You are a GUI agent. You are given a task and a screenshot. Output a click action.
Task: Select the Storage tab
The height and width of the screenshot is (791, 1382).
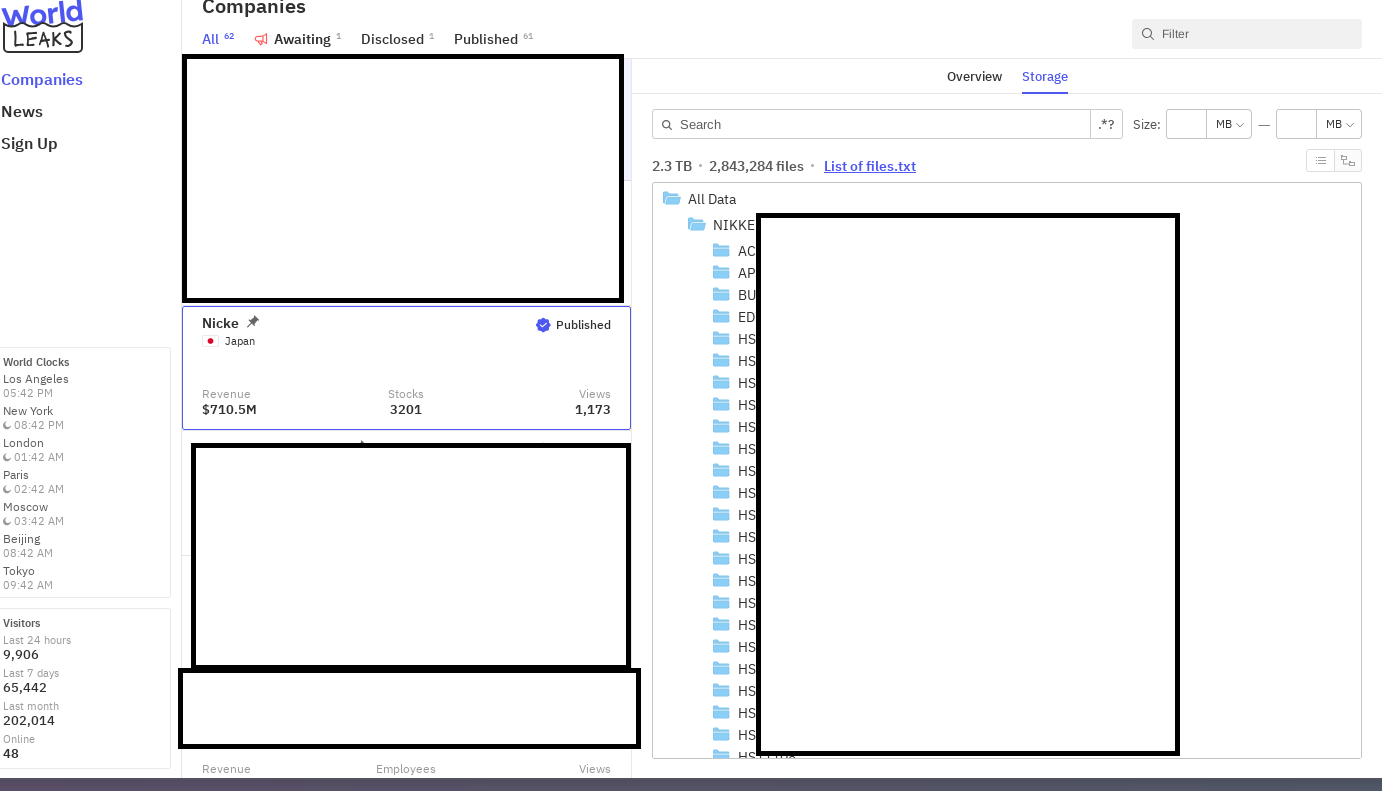[1045, 77]
